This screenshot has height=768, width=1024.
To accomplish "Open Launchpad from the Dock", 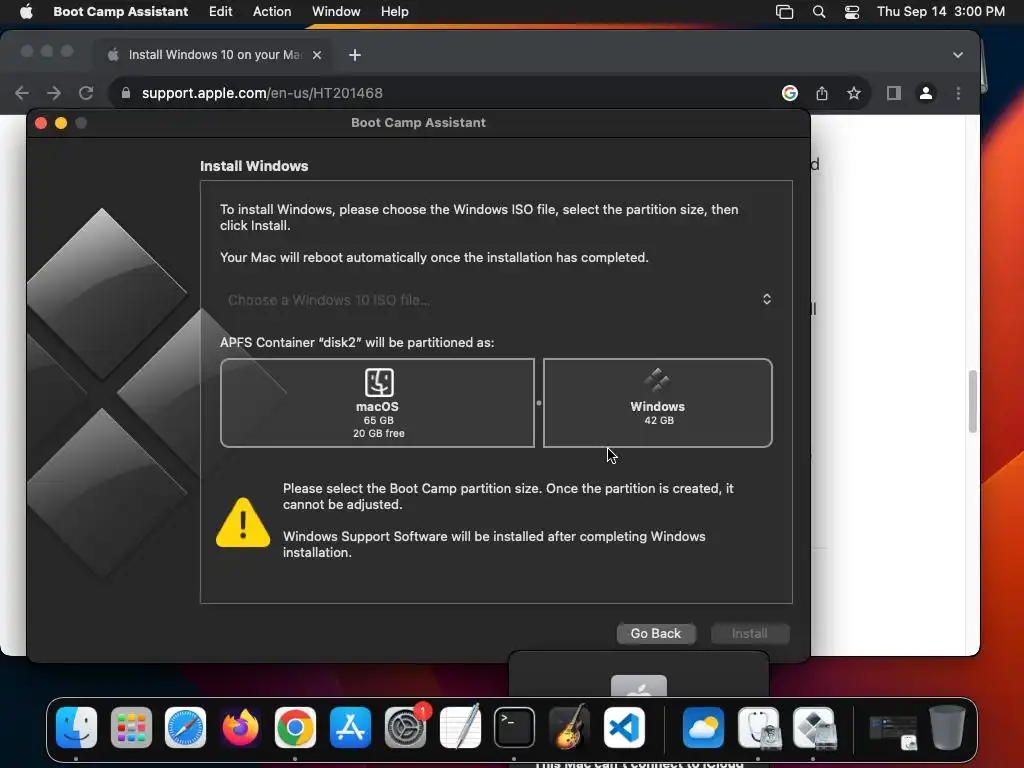I will 131,728.
